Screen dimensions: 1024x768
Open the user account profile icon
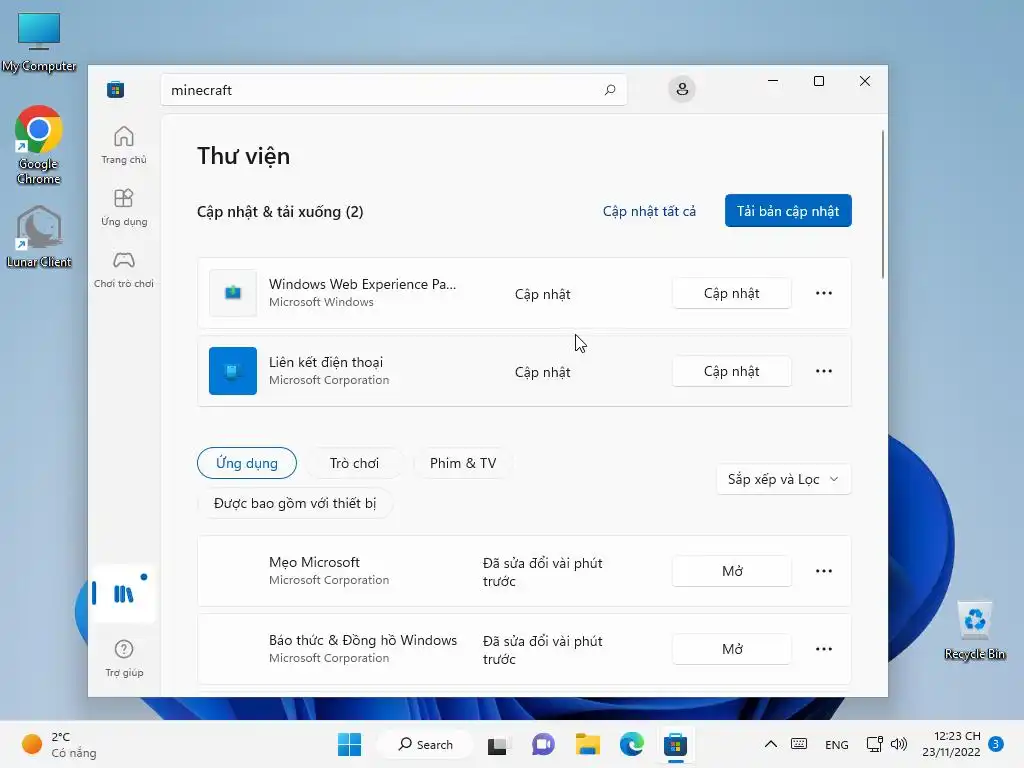pos(682,89)
